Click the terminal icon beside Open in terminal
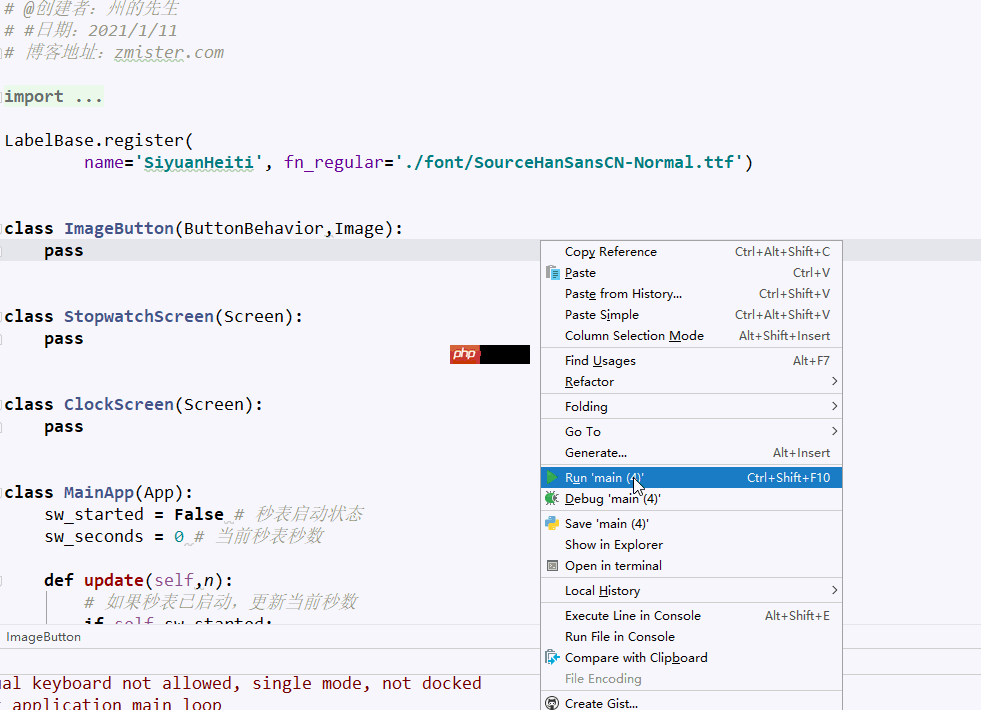This screenshot has width=981, height=710. click(552, 566)
